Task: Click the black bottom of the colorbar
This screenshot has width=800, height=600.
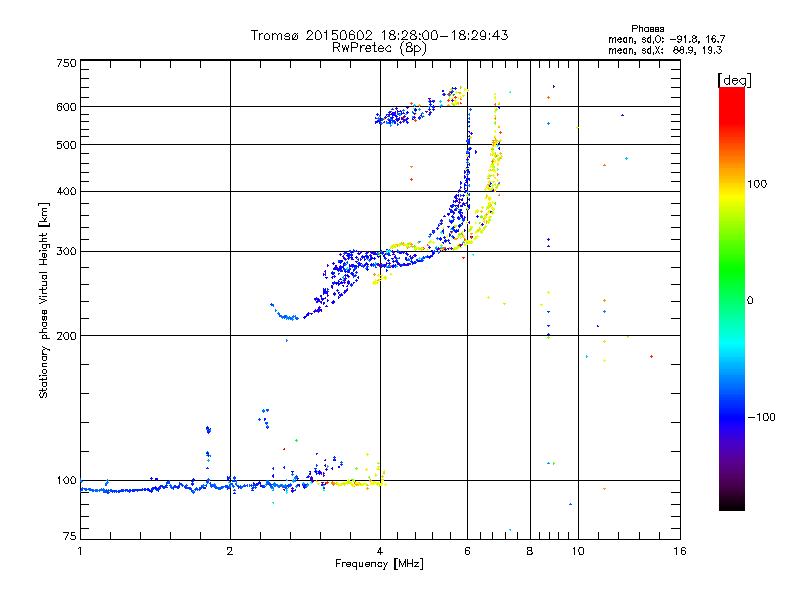Action: [x=732, y=505]
